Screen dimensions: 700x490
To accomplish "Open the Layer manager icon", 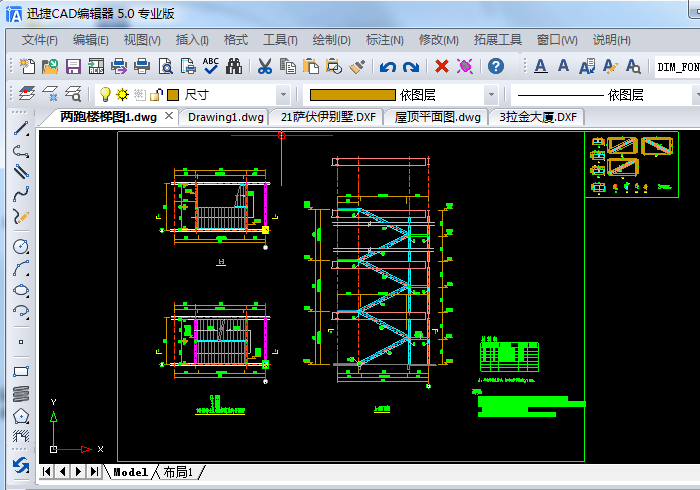I will pyautogui.click(x=27, y=94).
